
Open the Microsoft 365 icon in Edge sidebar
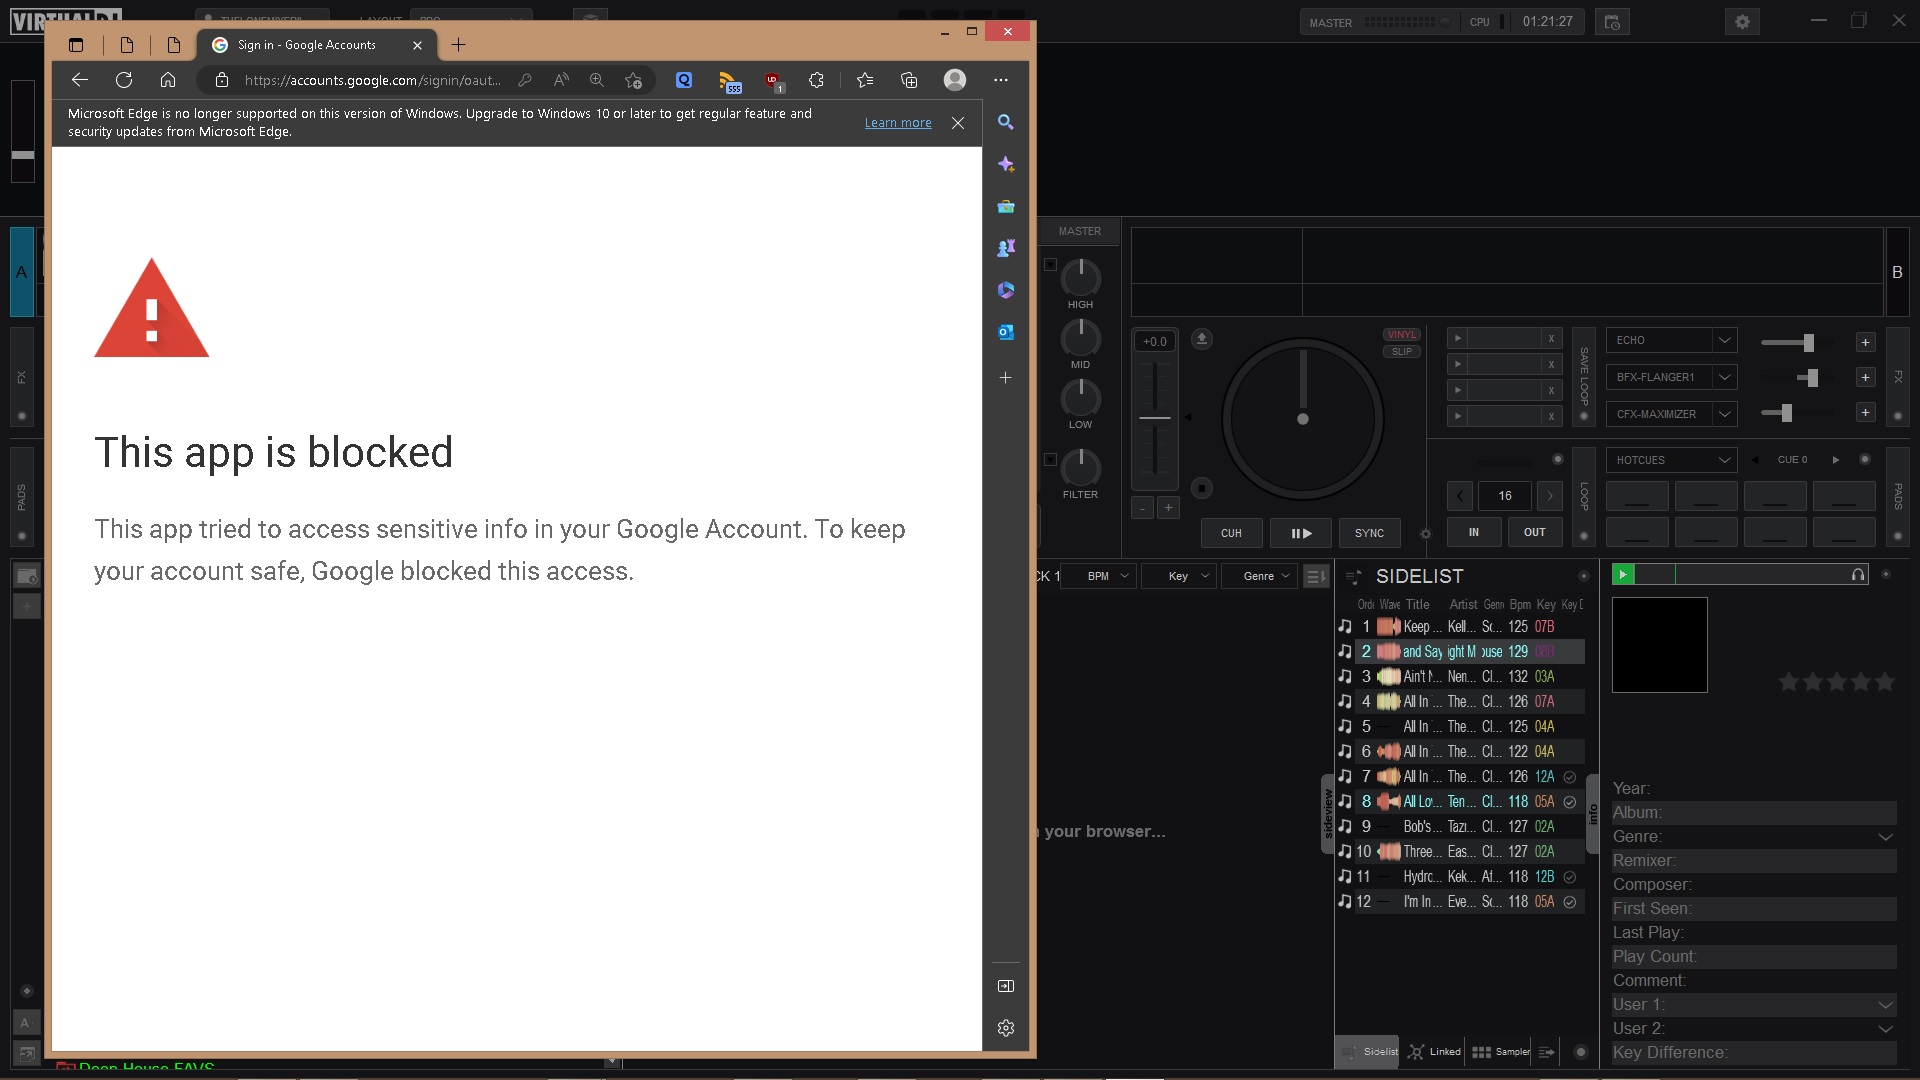[x=1006, y=290]
